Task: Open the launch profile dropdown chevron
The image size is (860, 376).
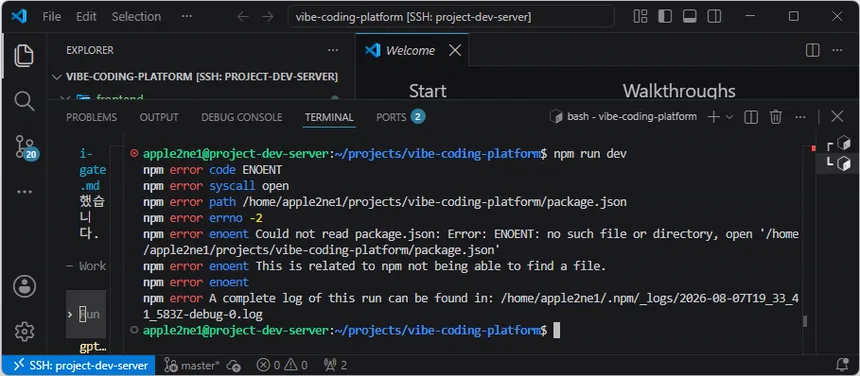Action: click(729, 117)
